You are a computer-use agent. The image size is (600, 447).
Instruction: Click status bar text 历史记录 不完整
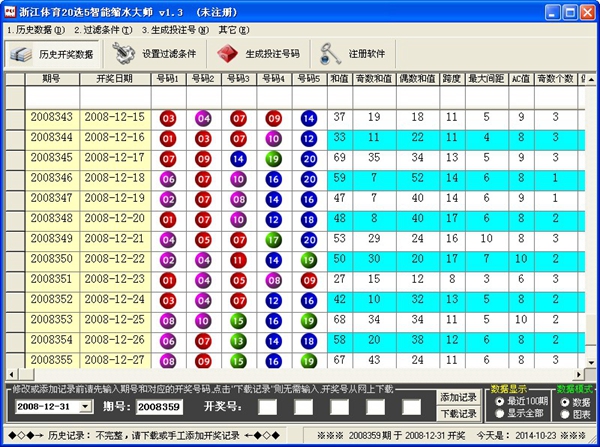(x=143, y=436)
